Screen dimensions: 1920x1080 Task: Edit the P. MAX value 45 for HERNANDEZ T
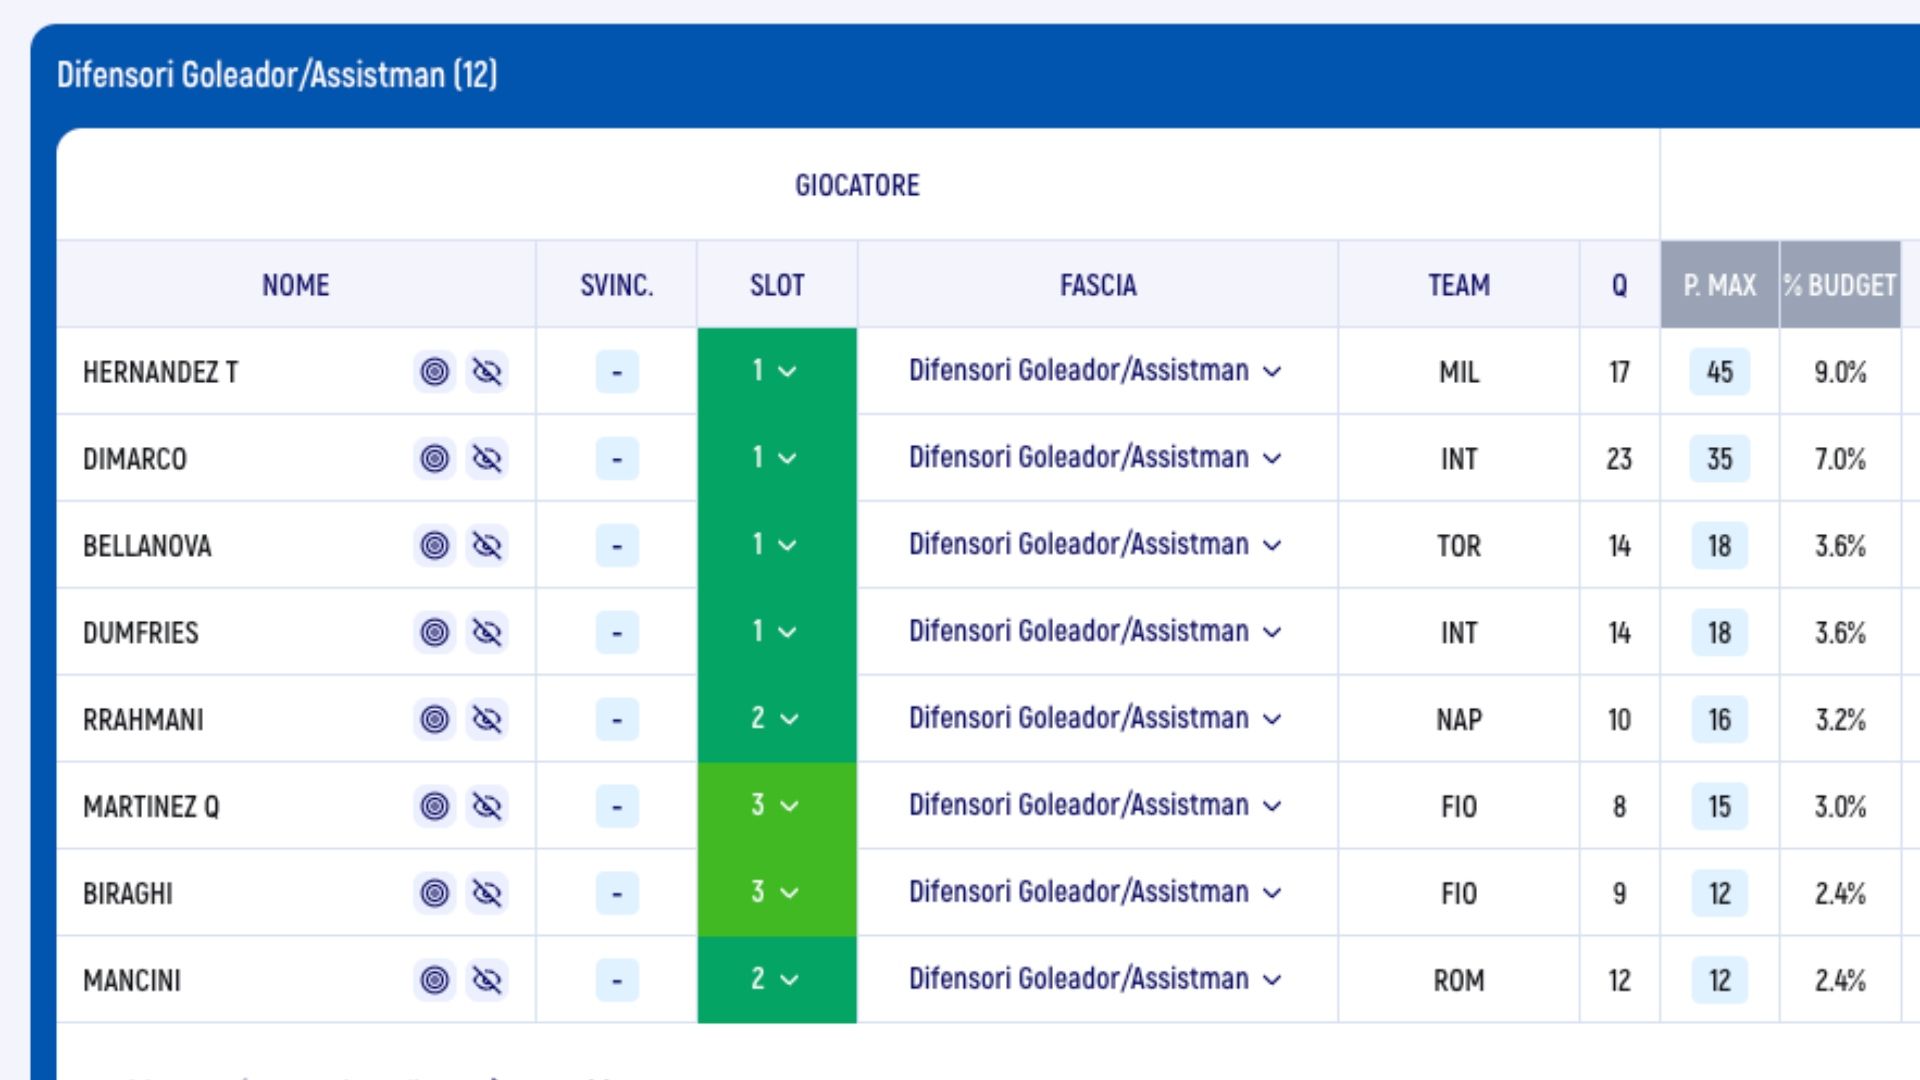[x=1719, y=372]
